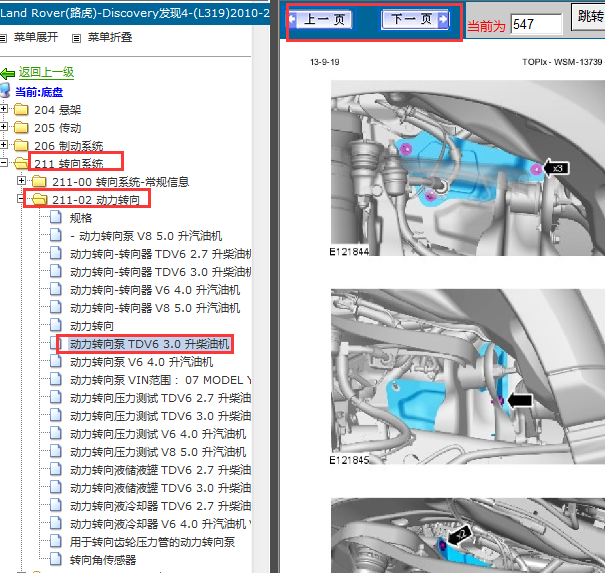Open 用于转向齿轮压力管的动力转向泵 entry
This screenshot has width=605, height=573.
pos(152,542)
